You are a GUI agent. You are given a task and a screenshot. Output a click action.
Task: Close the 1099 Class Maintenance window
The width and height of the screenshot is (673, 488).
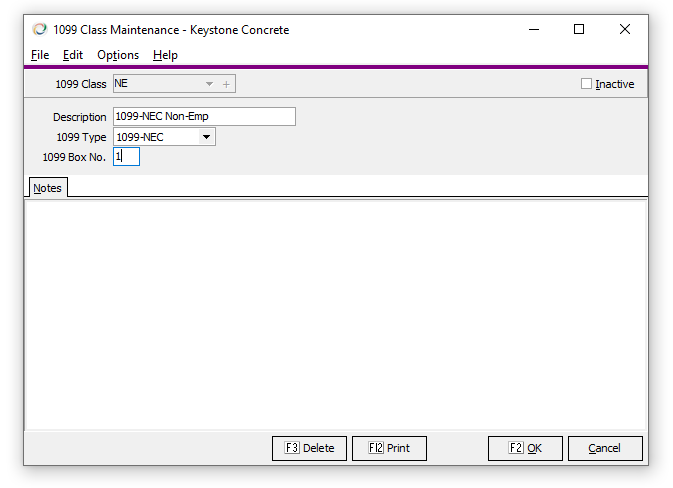(624, 30)
